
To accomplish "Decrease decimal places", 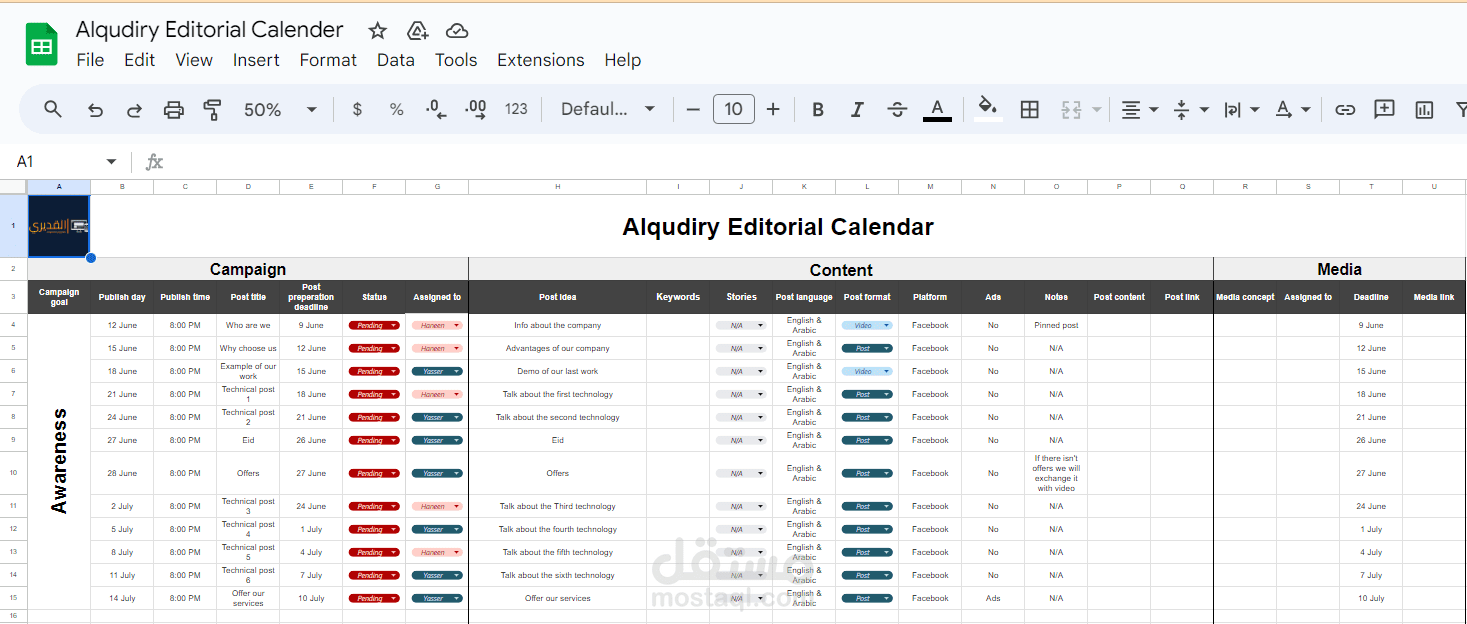I will (436, 110).
